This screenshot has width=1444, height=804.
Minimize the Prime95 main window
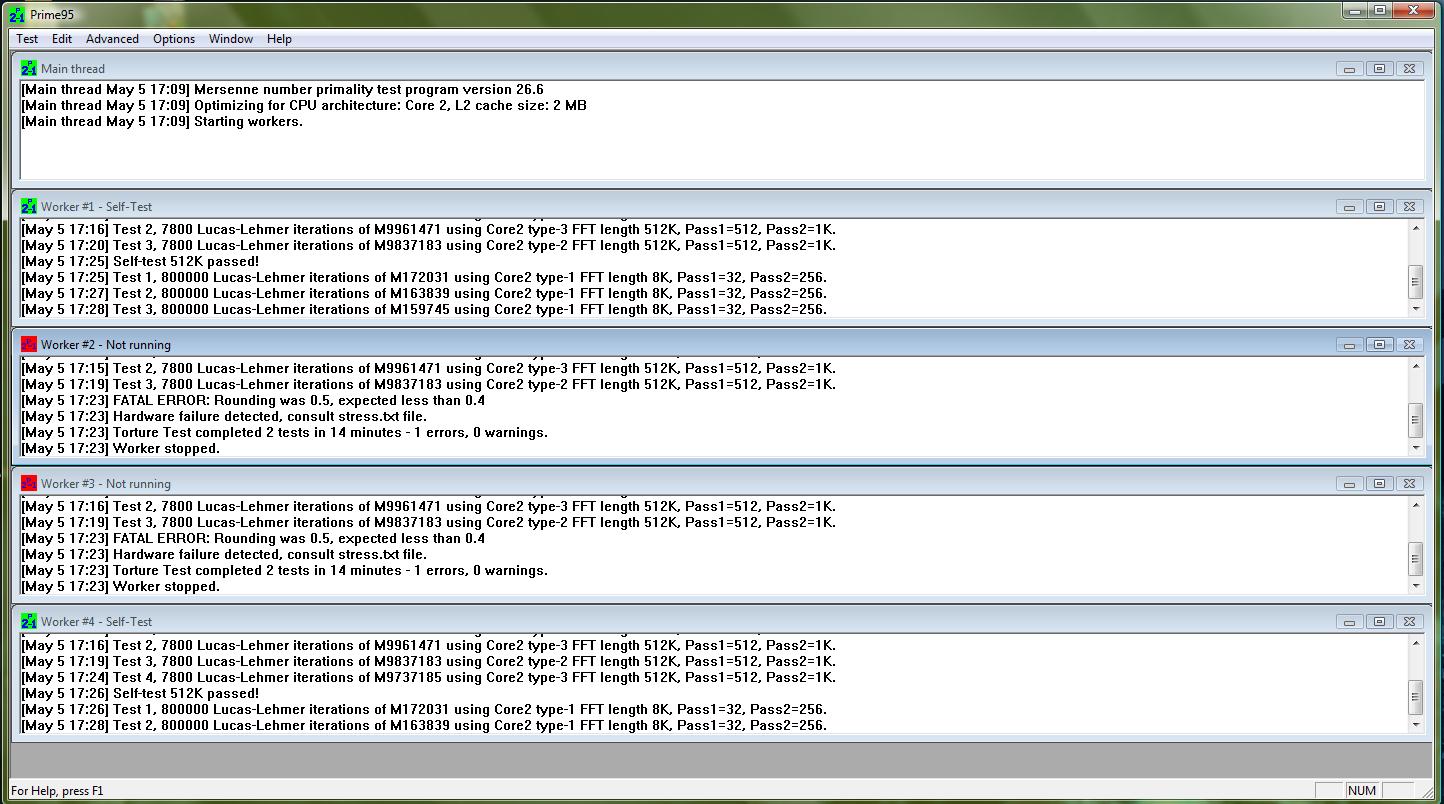pos(1355,10)
